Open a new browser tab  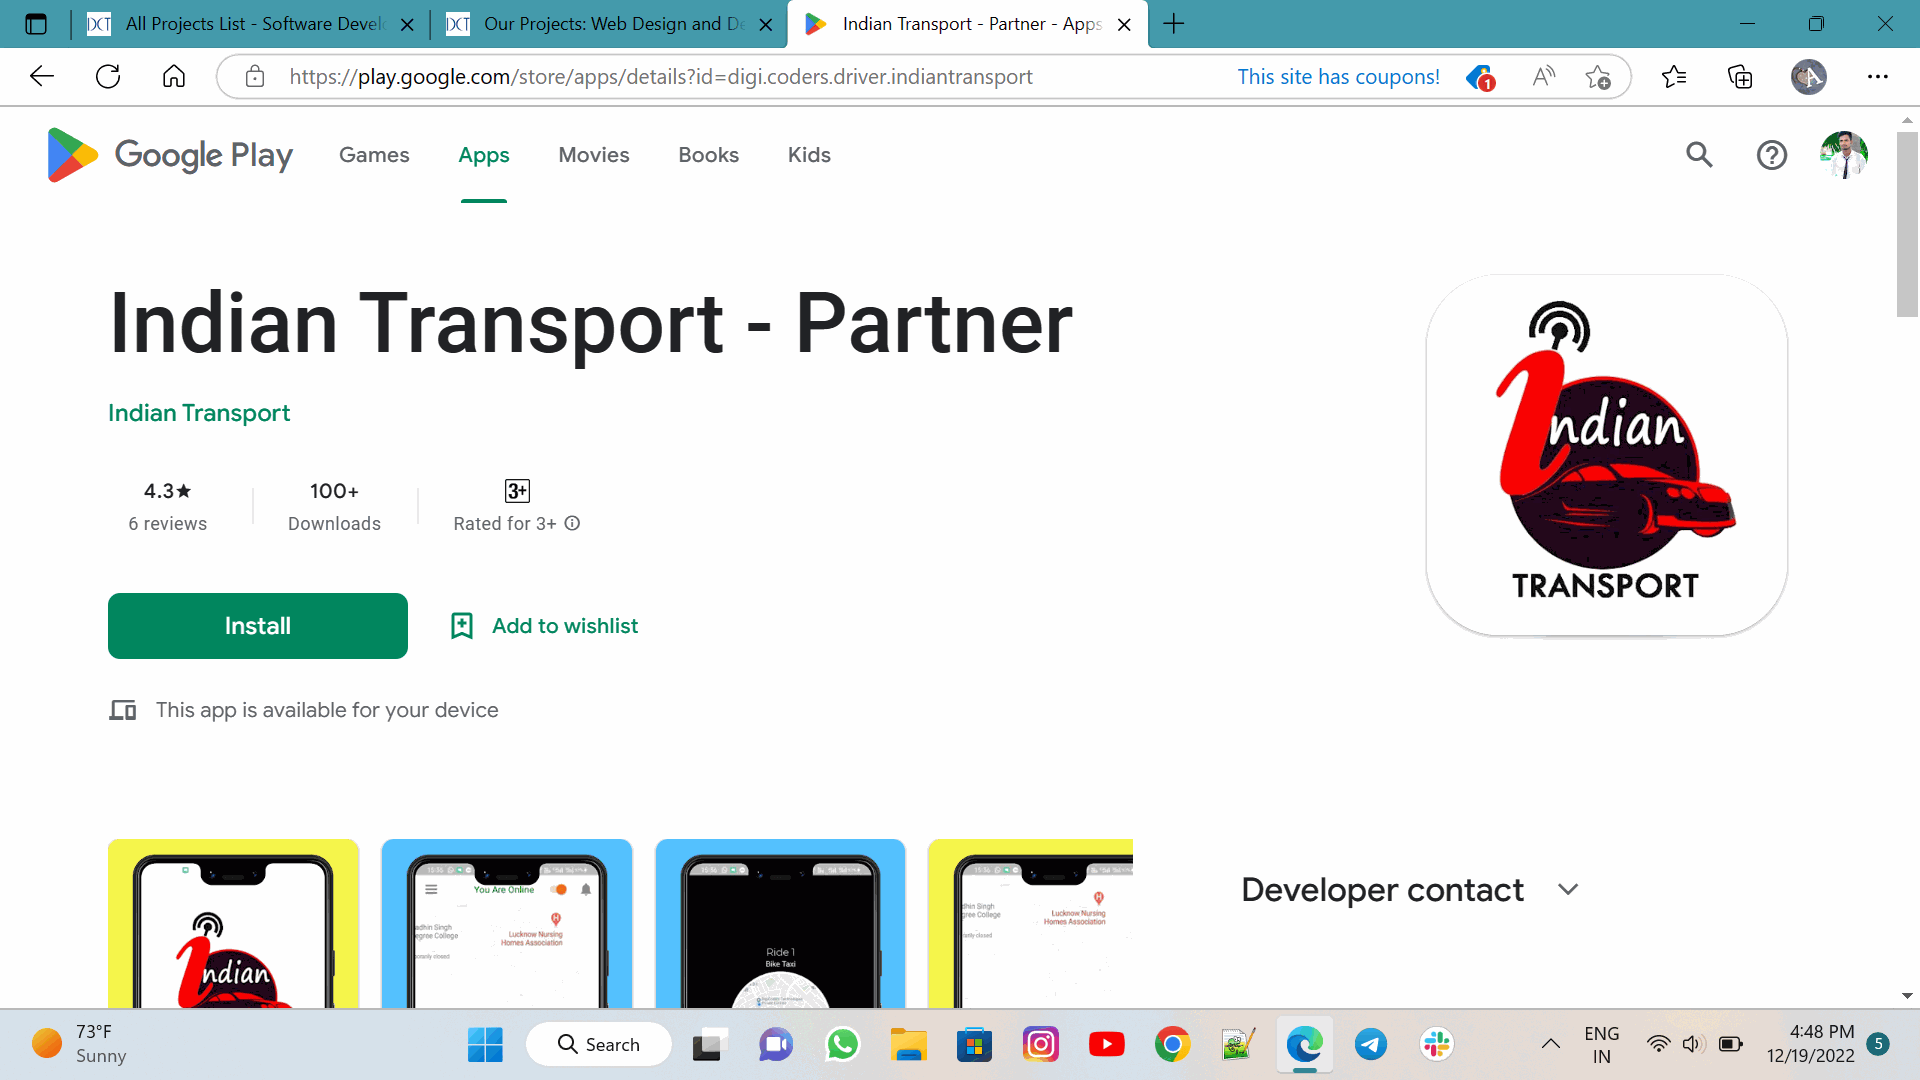(x=1174, y=24)
